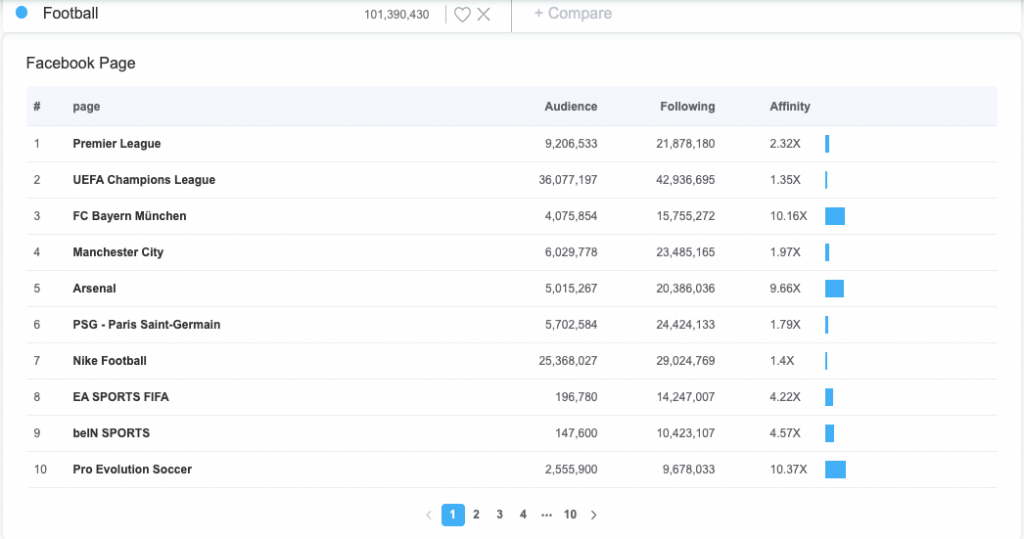
Task: Open the Arsenal page row
Action: [511, 288]
